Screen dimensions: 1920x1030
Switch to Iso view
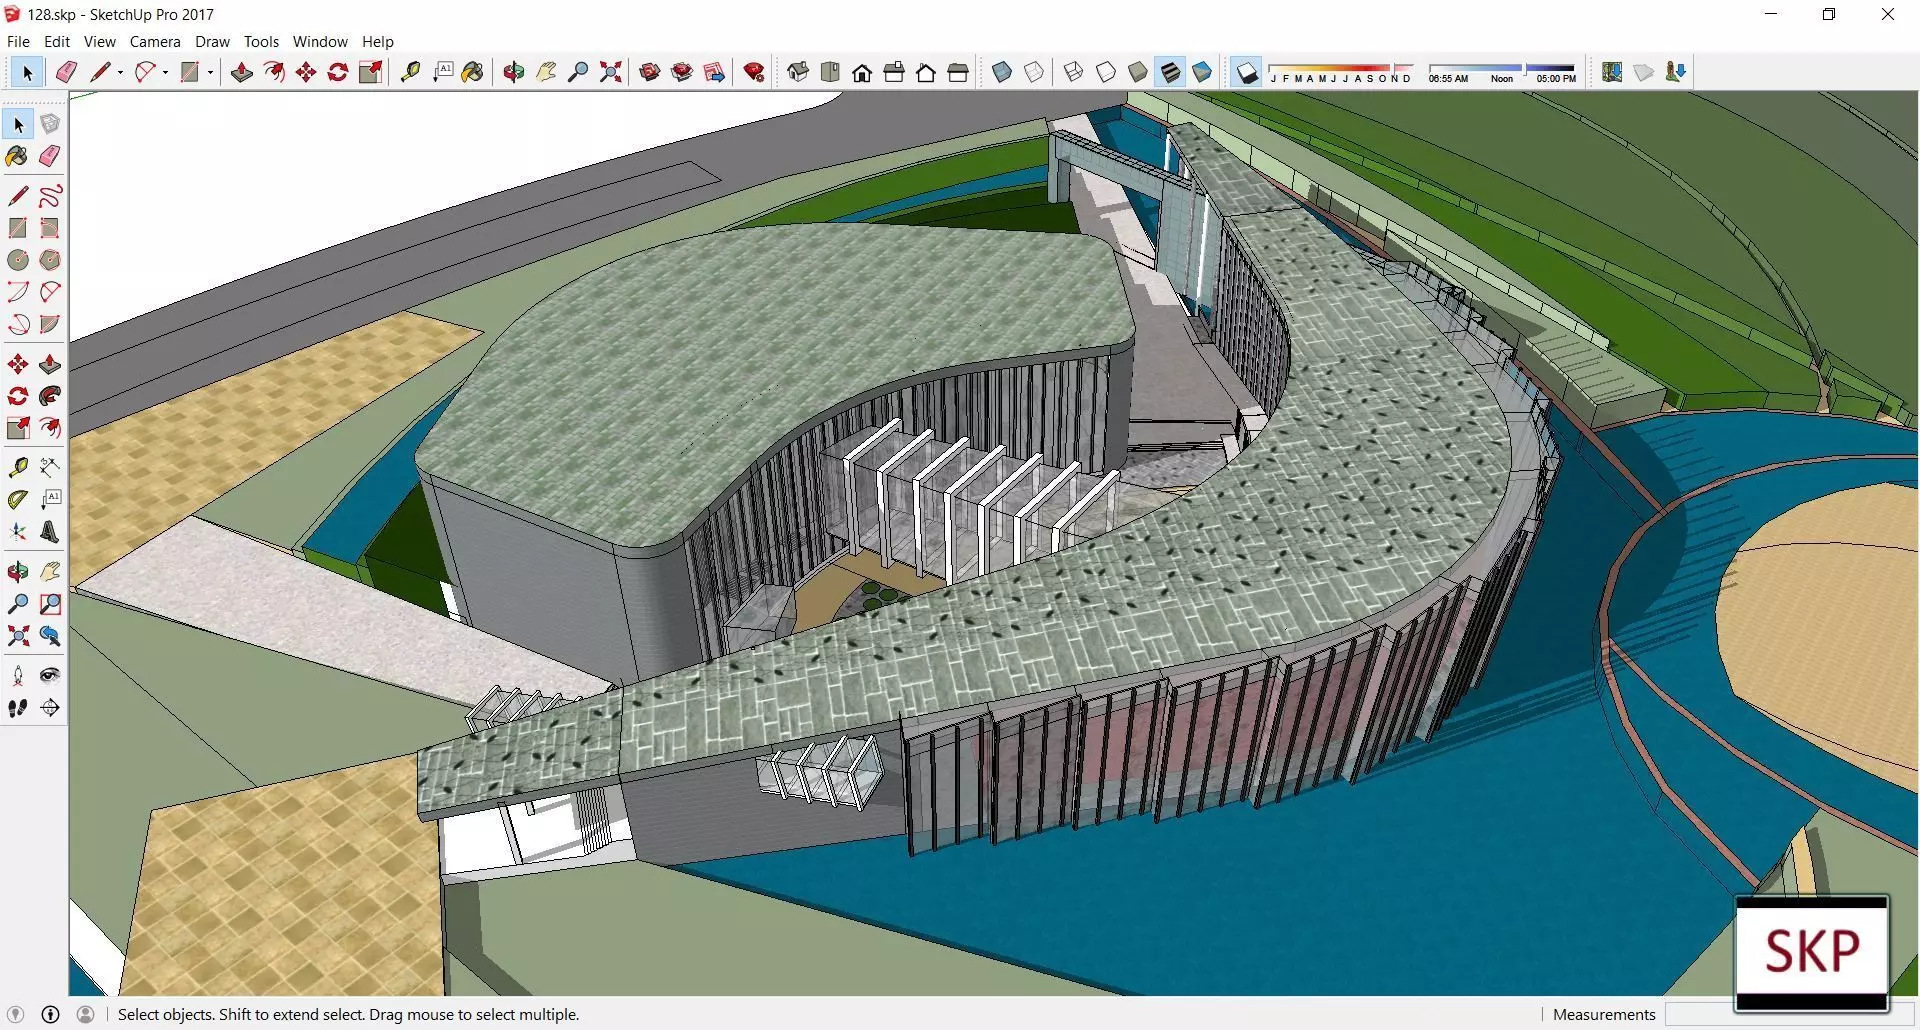coord(798,72)
